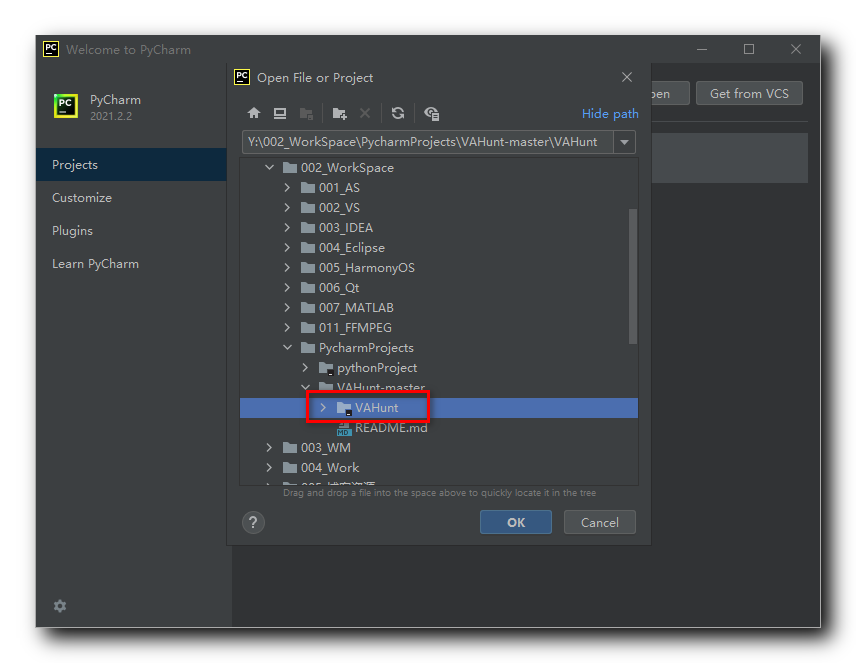Expand the VAHunt folder arrow
The height and width of the screenshot is (663, 856).
coord(323,407)
